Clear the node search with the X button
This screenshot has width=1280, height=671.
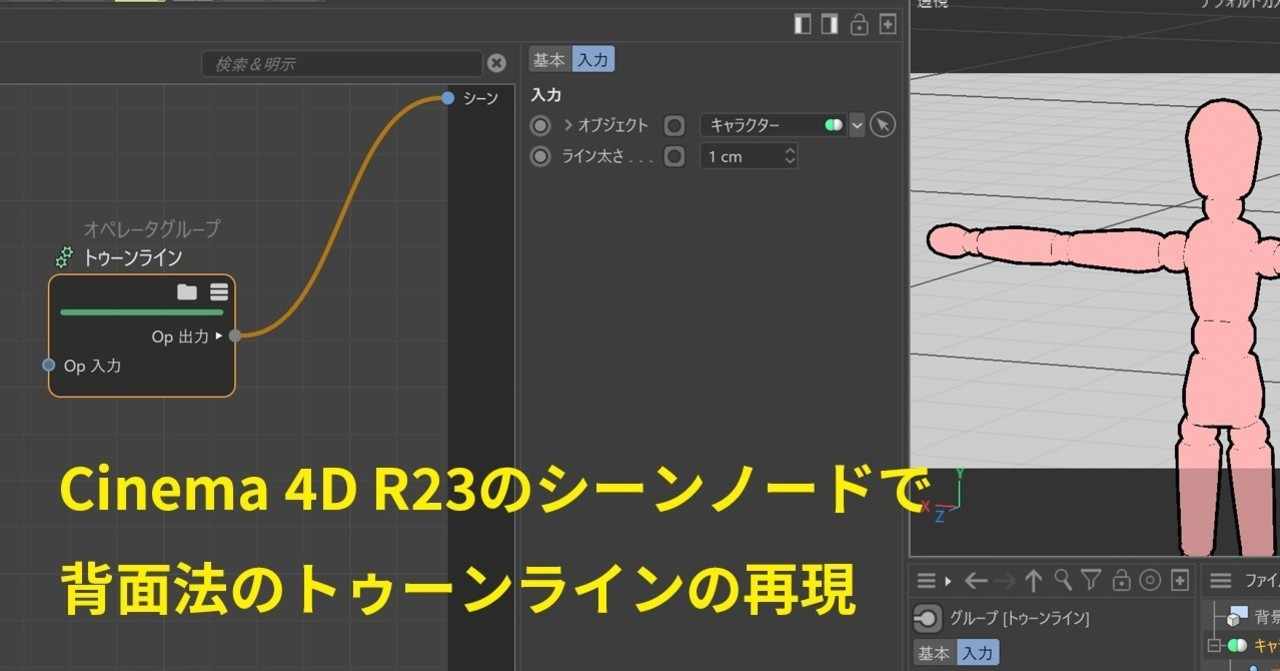pos(497,64)
